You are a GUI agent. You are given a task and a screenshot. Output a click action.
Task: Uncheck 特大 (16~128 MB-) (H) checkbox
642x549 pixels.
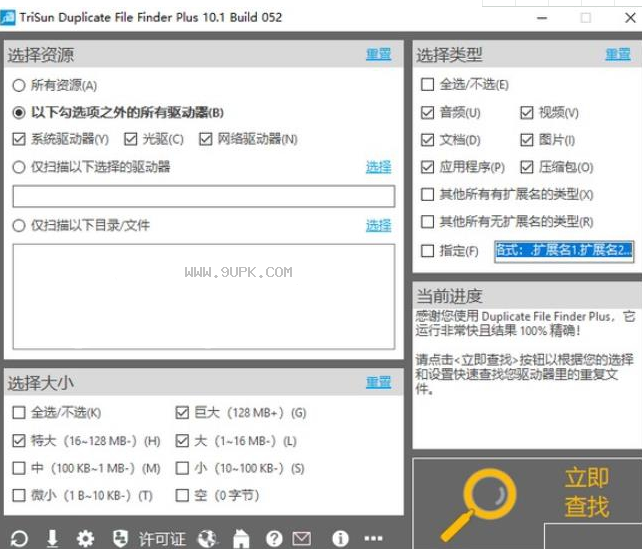pyautogui.click(x=19, y=441)
